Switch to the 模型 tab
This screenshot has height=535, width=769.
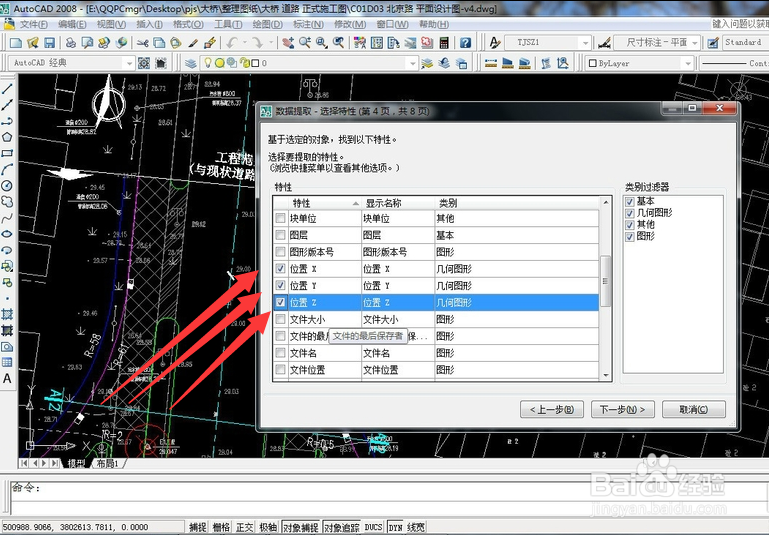click(x=76, y=463)
